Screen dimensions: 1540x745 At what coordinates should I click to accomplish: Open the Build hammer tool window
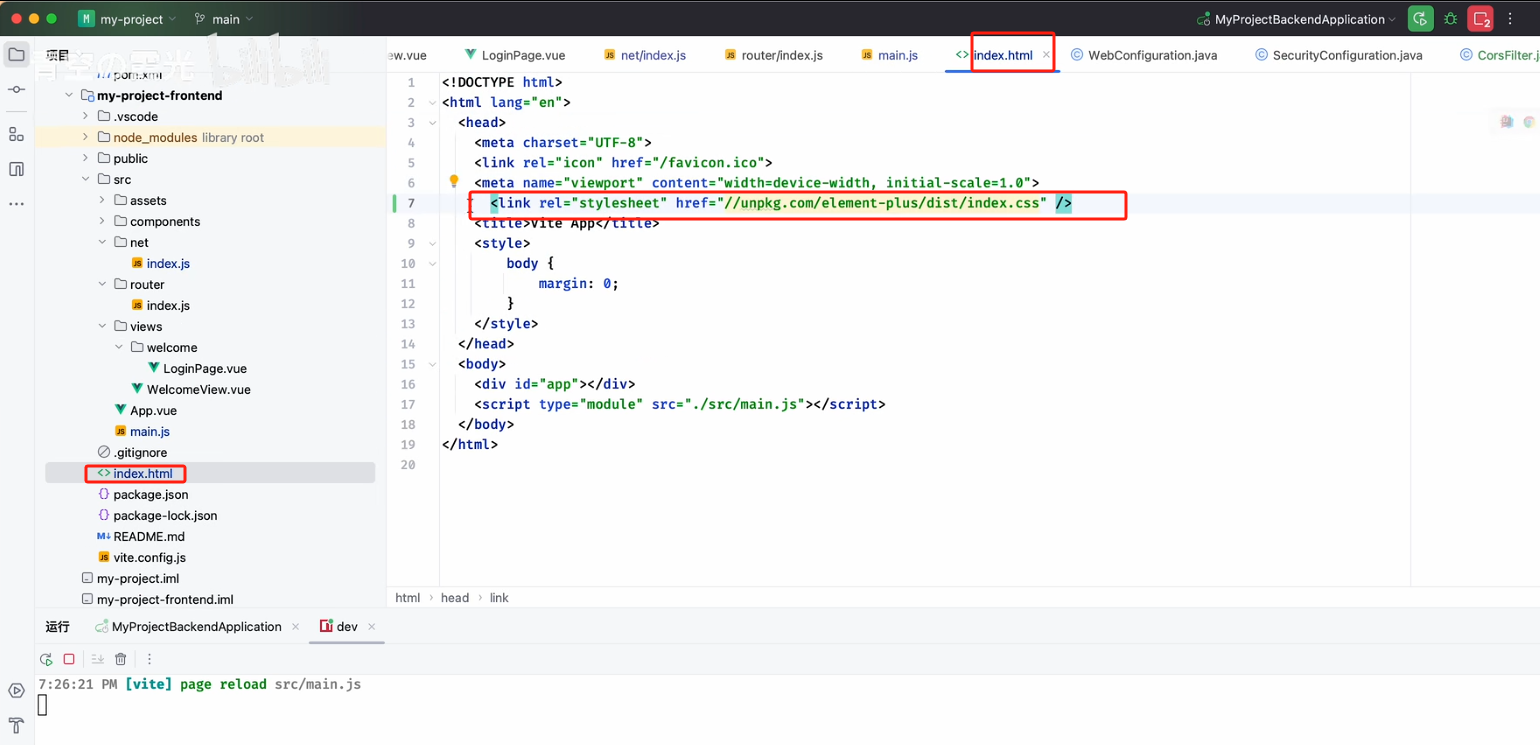(16, 726)
